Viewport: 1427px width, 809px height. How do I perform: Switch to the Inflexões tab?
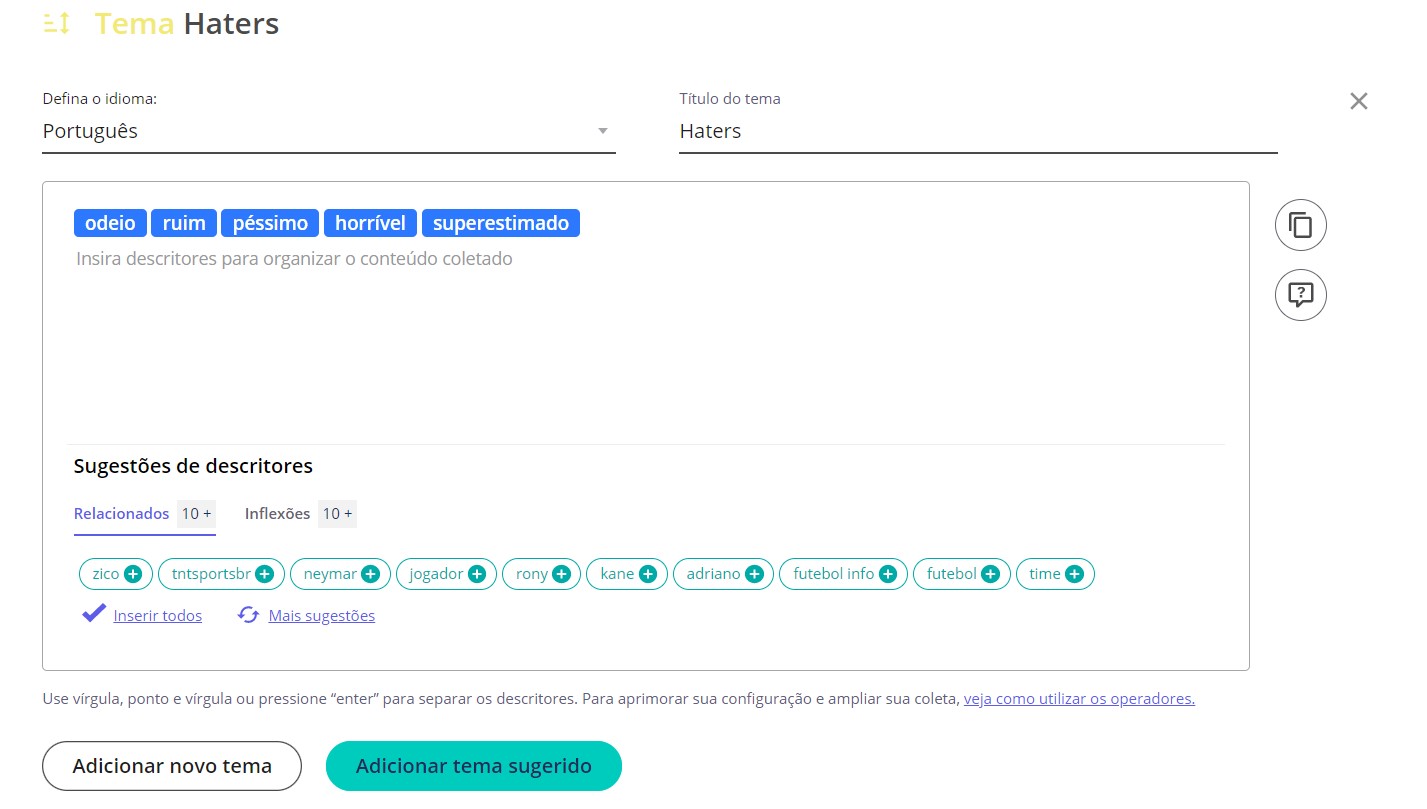(x=278, y=514)
